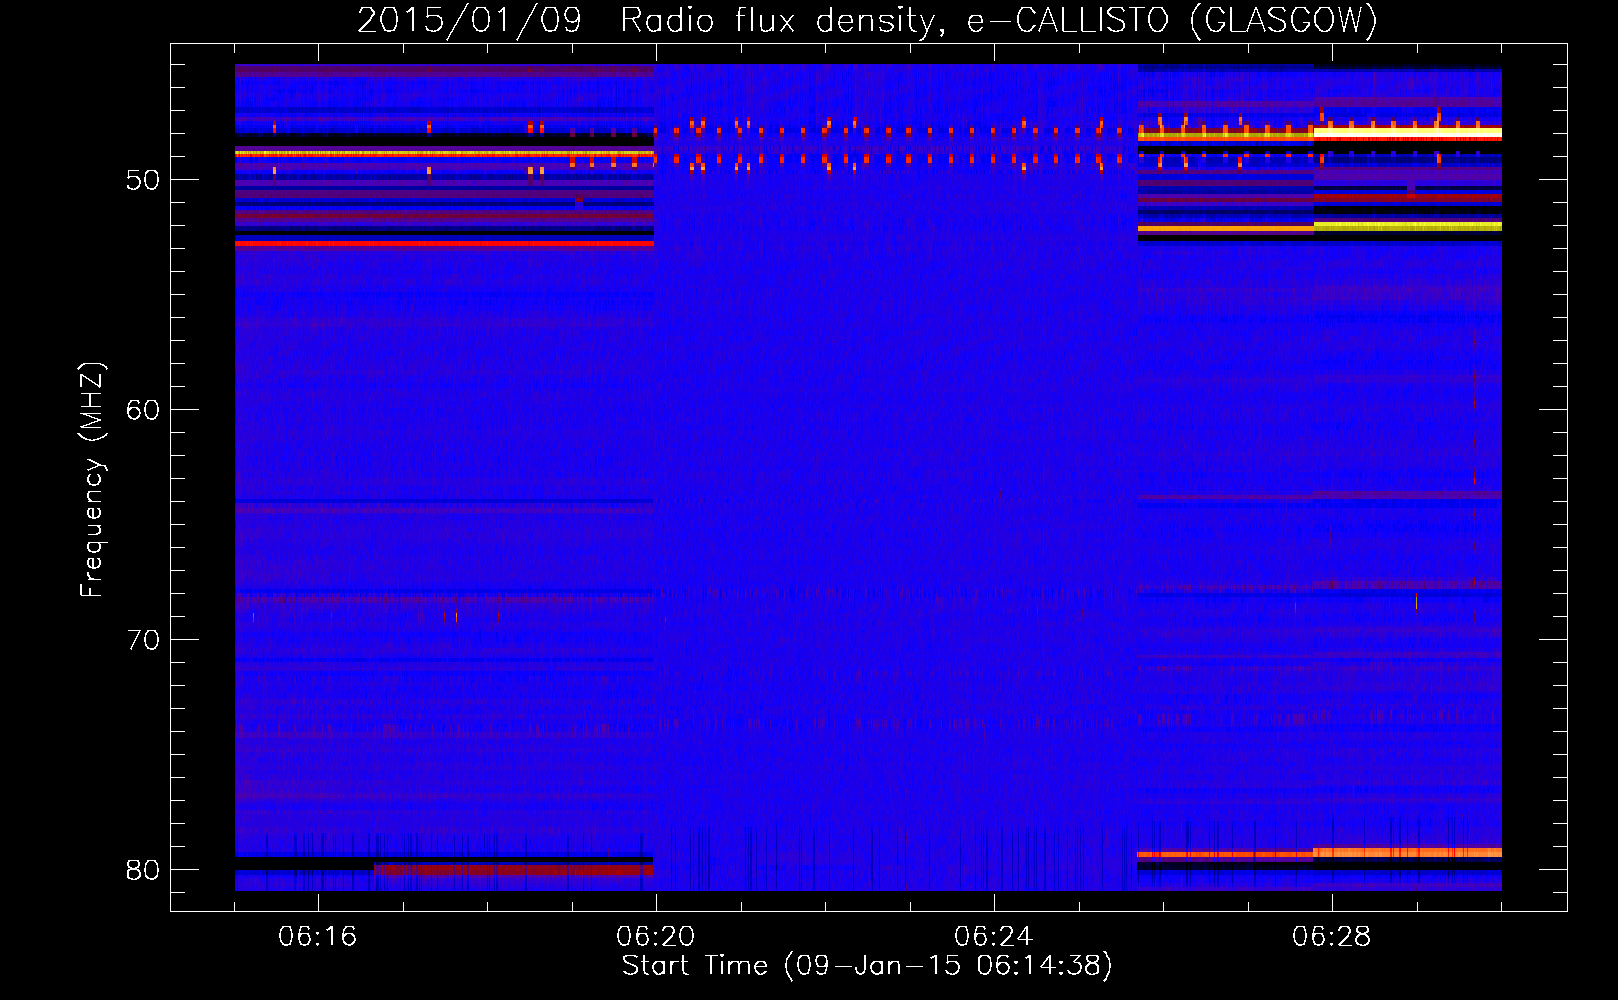Select the 'Frequency (MHZ)' y-axis label
The image size is (1618, 1000).
click(x=91, y=480)
